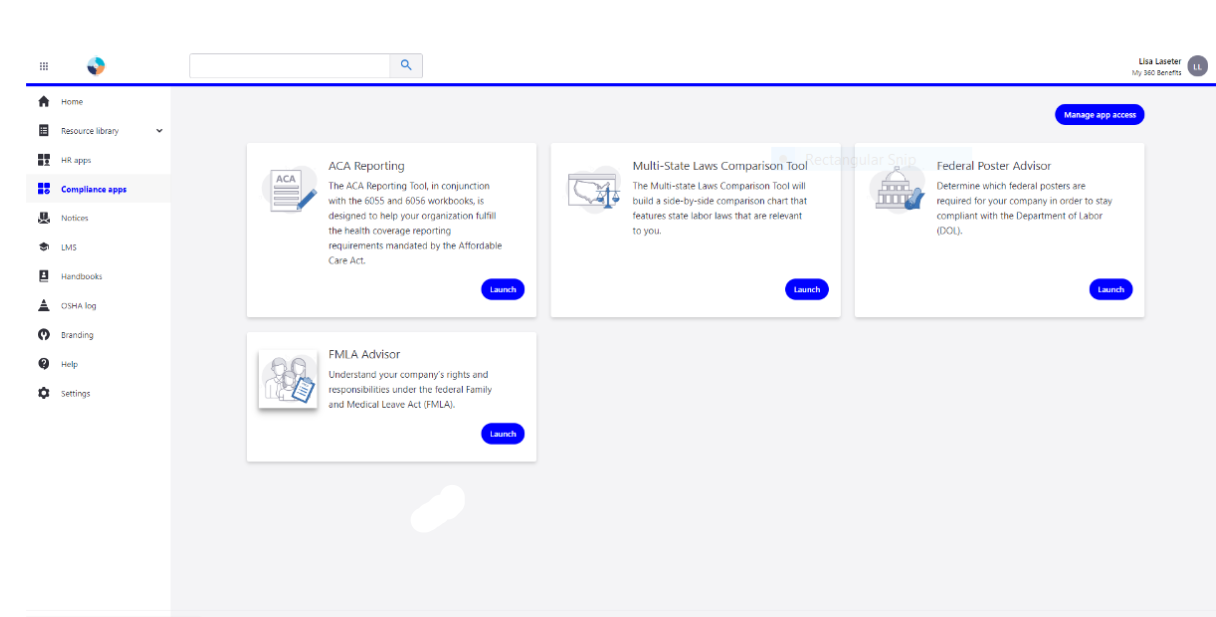The width and height of the screenshot is (1216, 617).
Task: Open the Home sidebar icon
Action: (44, 101)
